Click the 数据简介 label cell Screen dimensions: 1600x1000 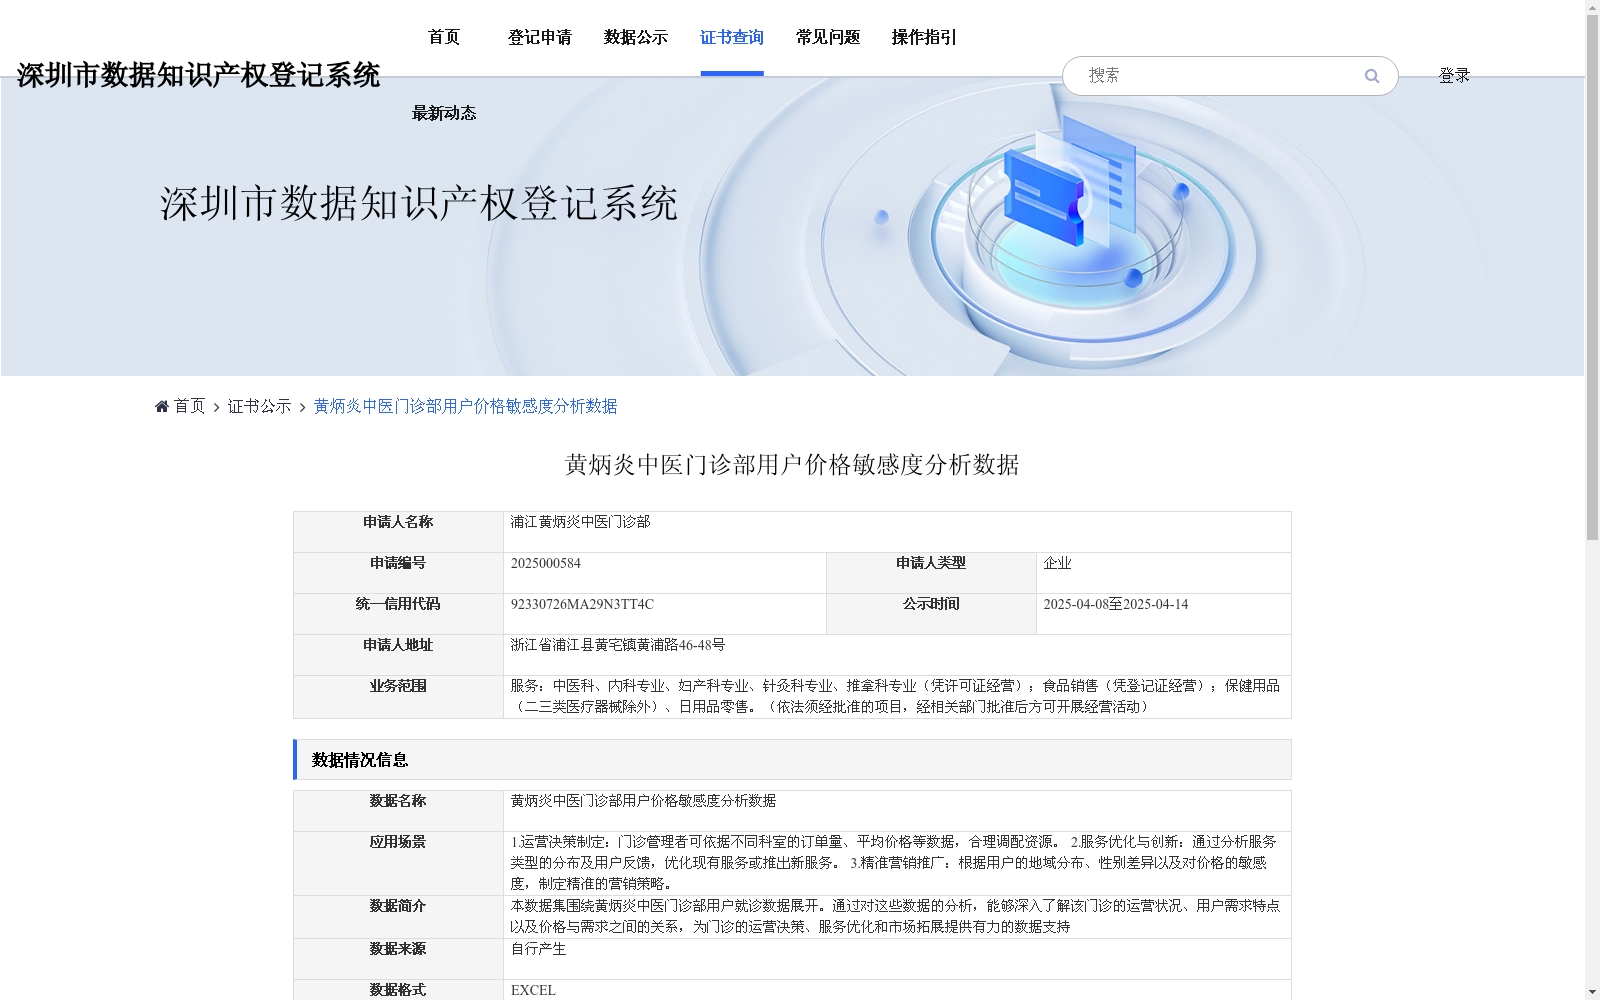(398, 917)
